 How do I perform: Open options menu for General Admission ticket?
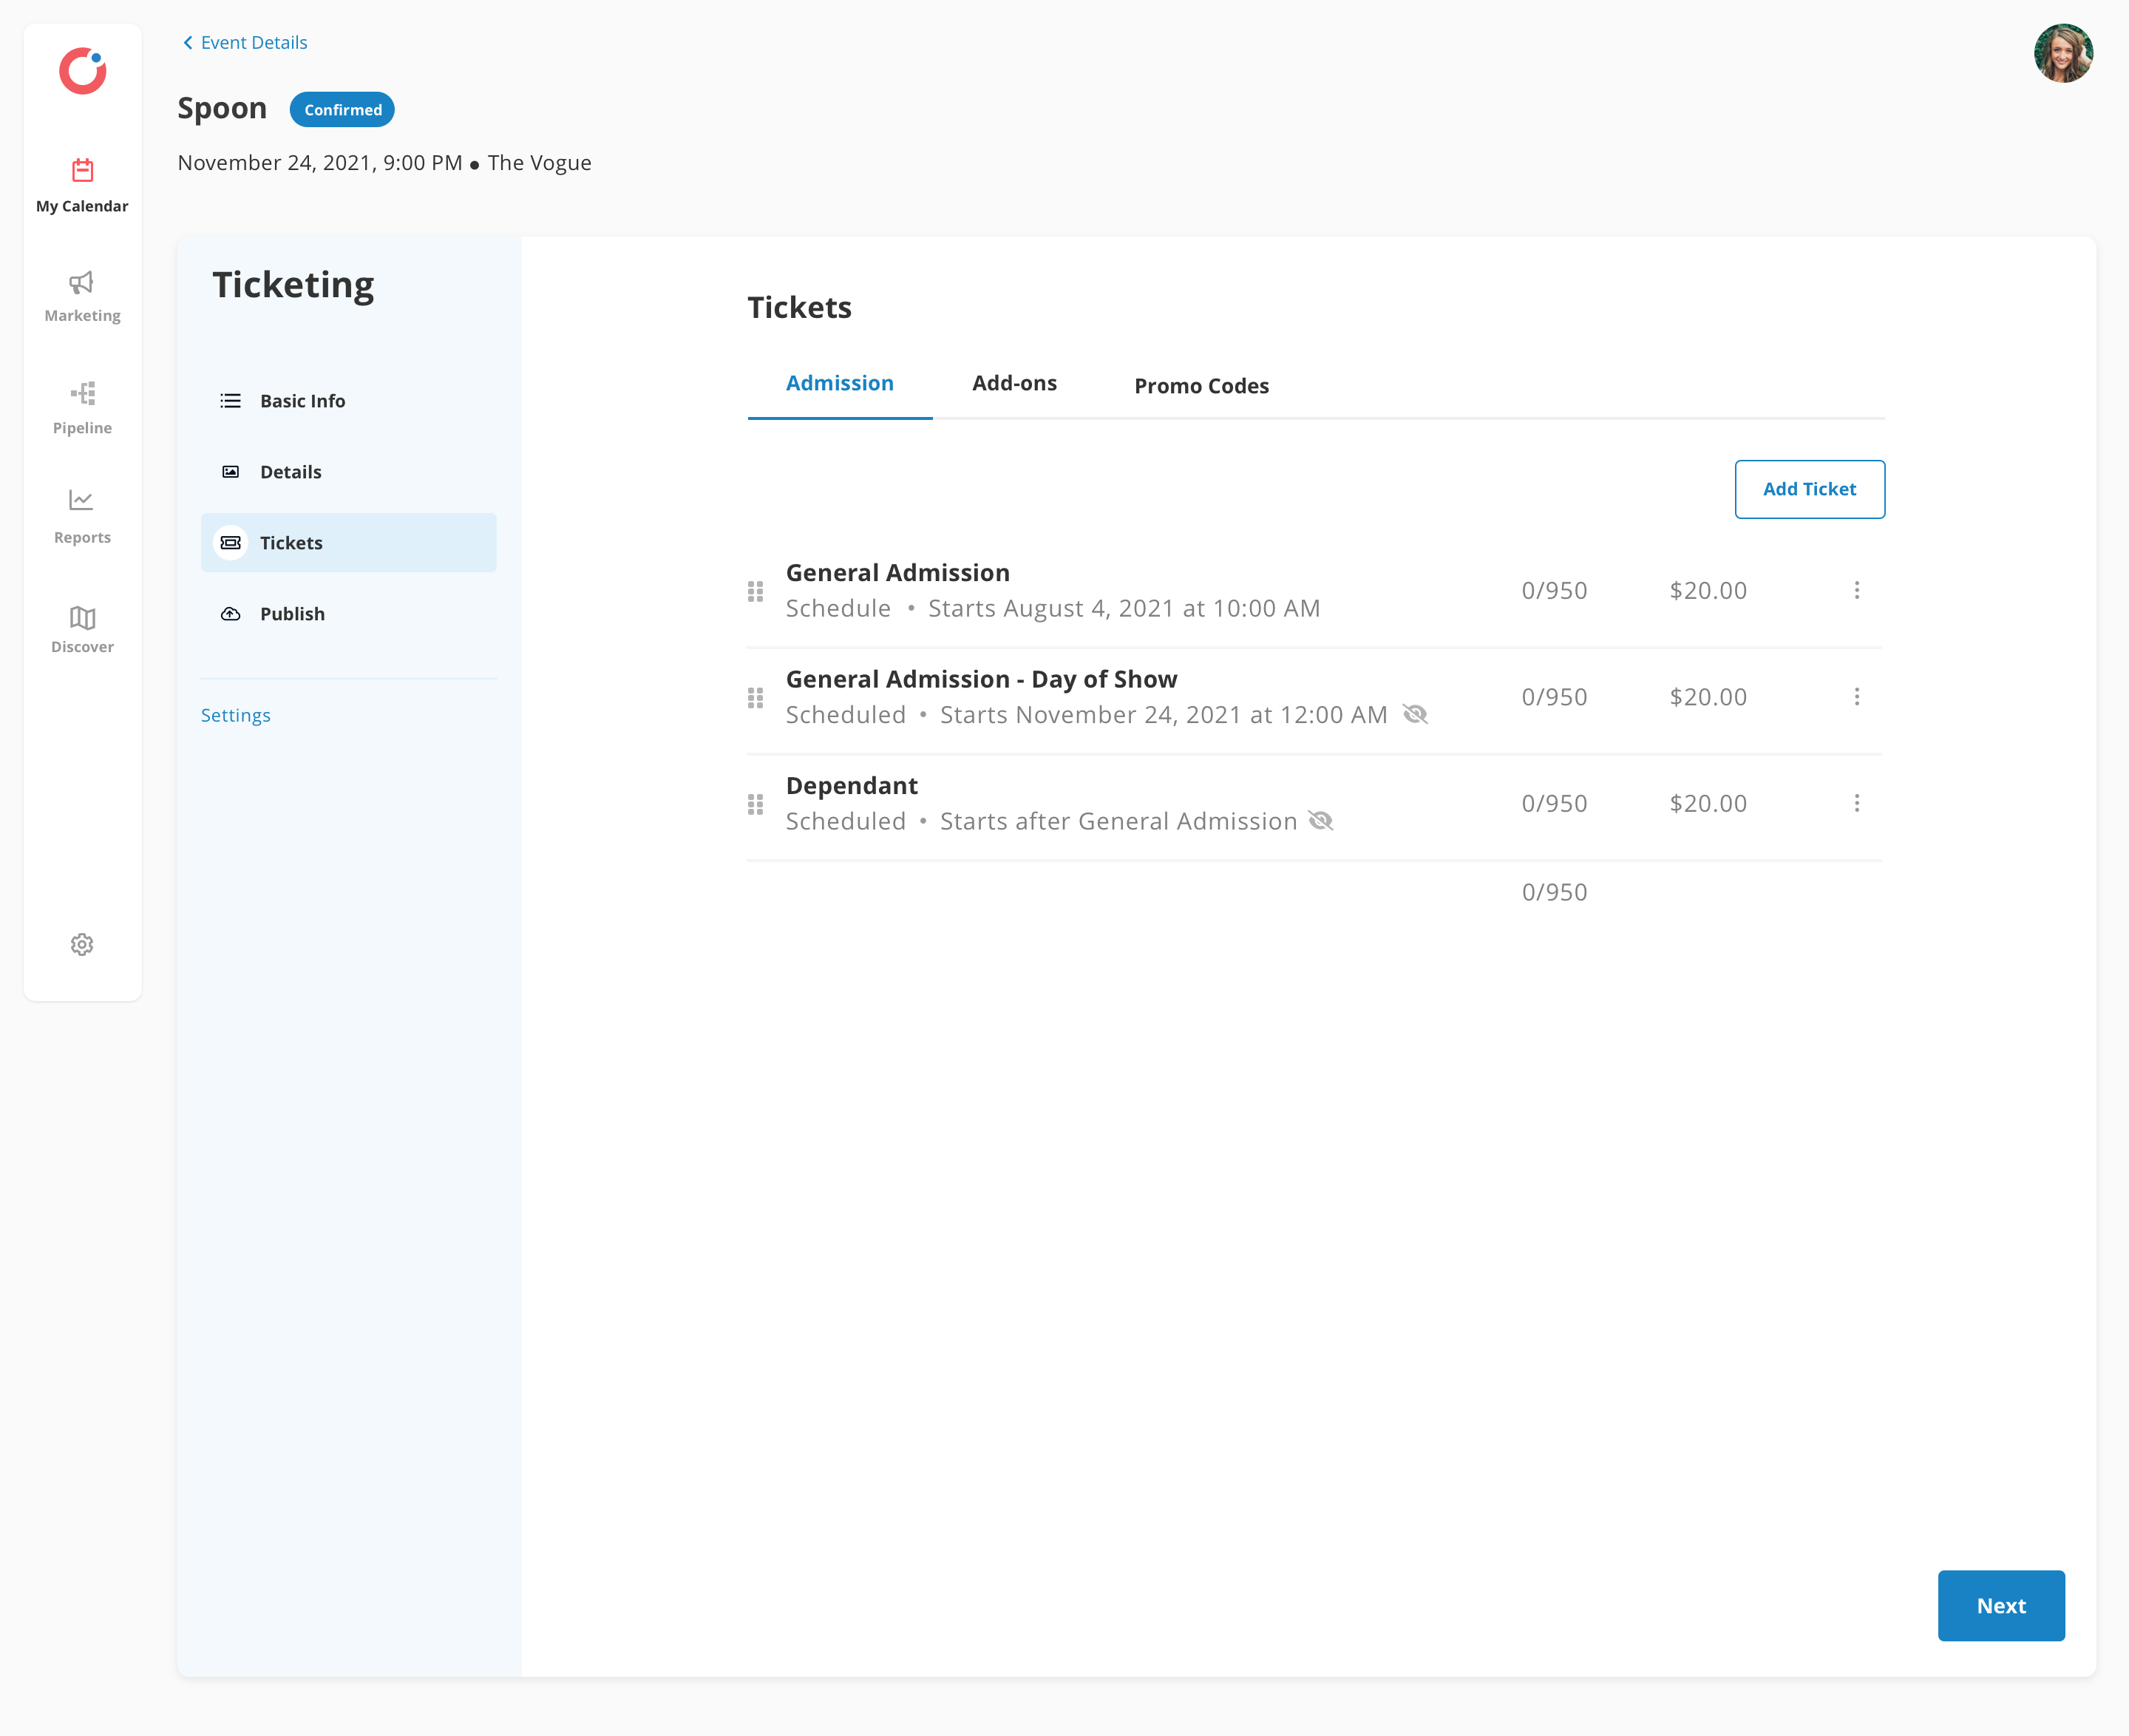(1858, 590)
